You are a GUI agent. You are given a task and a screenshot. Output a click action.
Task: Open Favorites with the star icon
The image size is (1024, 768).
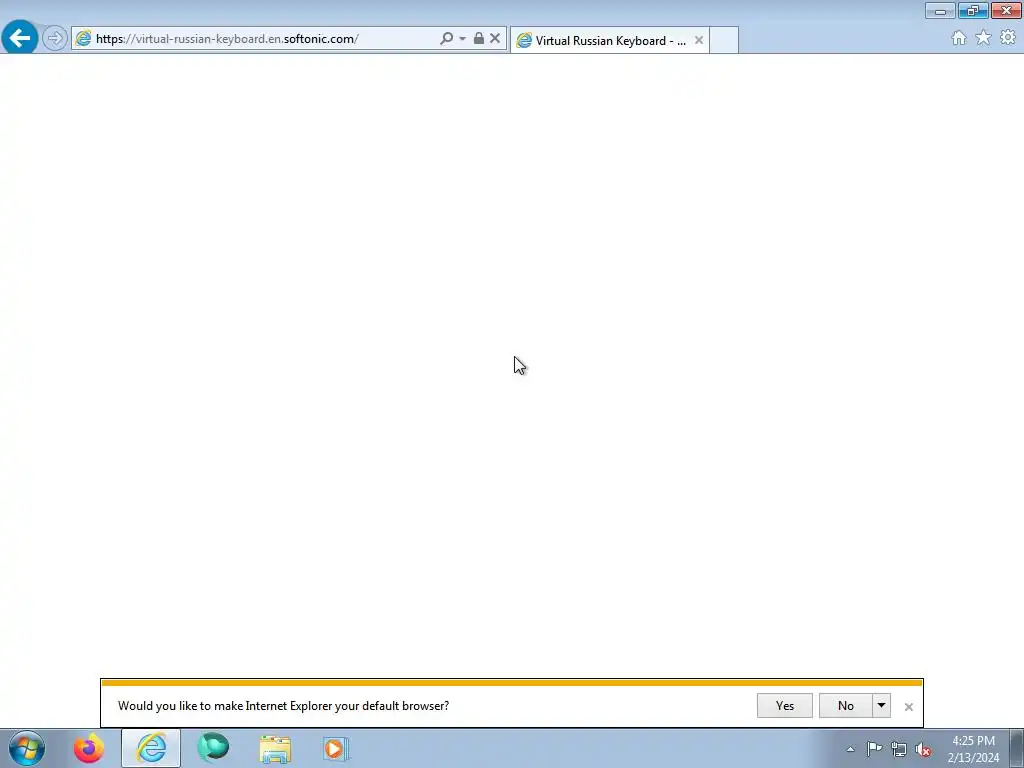(983, 38)
